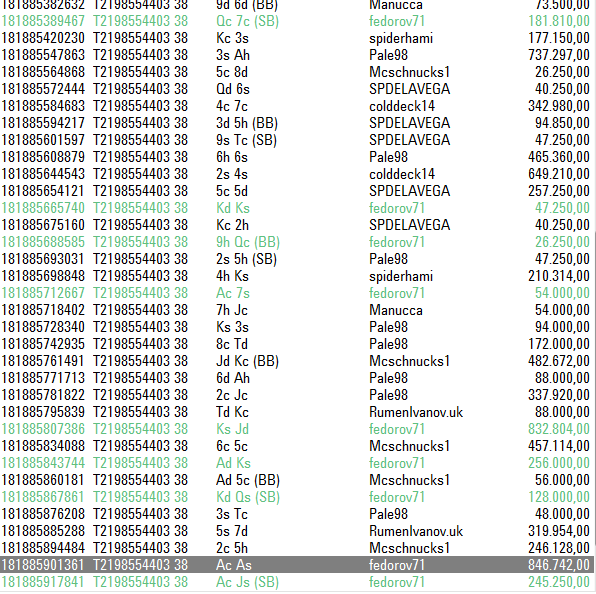This screenshot has height=594, width=596.
Task: Choose Manucca row showing 7h Jc
Action: coord(296,310)
